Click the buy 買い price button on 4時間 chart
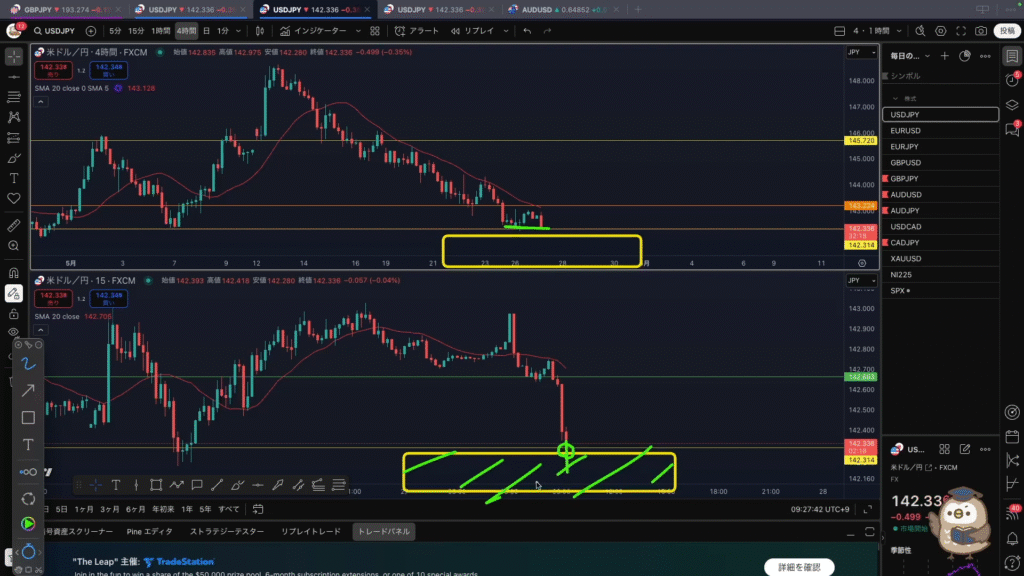This screenshot has height=576, width=1024. 108,70
